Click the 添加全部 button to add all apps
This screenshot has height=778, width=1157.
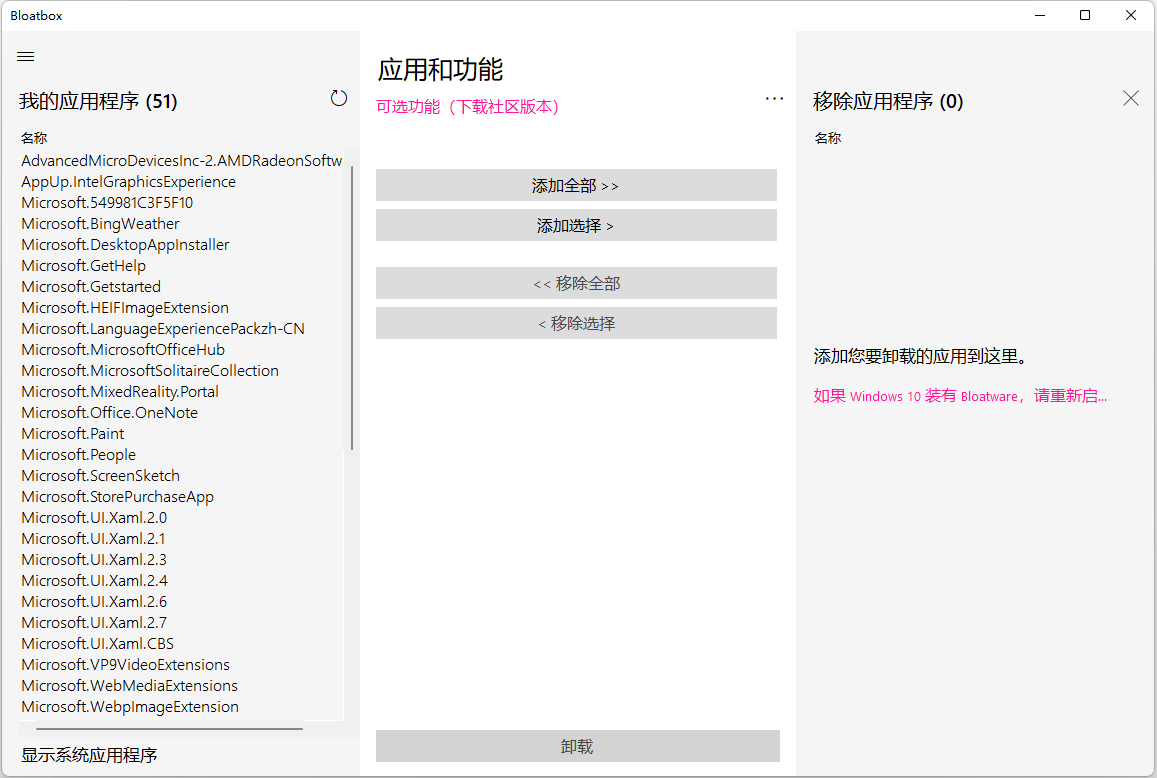(576, 185)
